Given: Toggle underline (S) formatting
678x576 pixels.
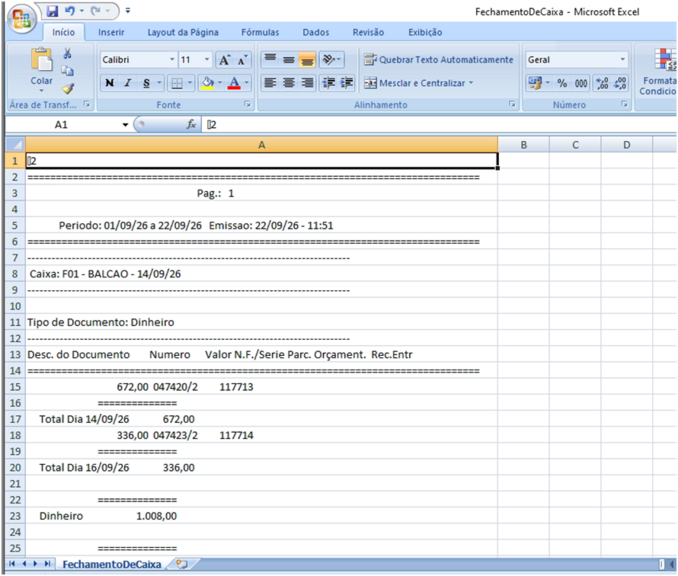Looking at the screenshot, I should coord(147,83).
